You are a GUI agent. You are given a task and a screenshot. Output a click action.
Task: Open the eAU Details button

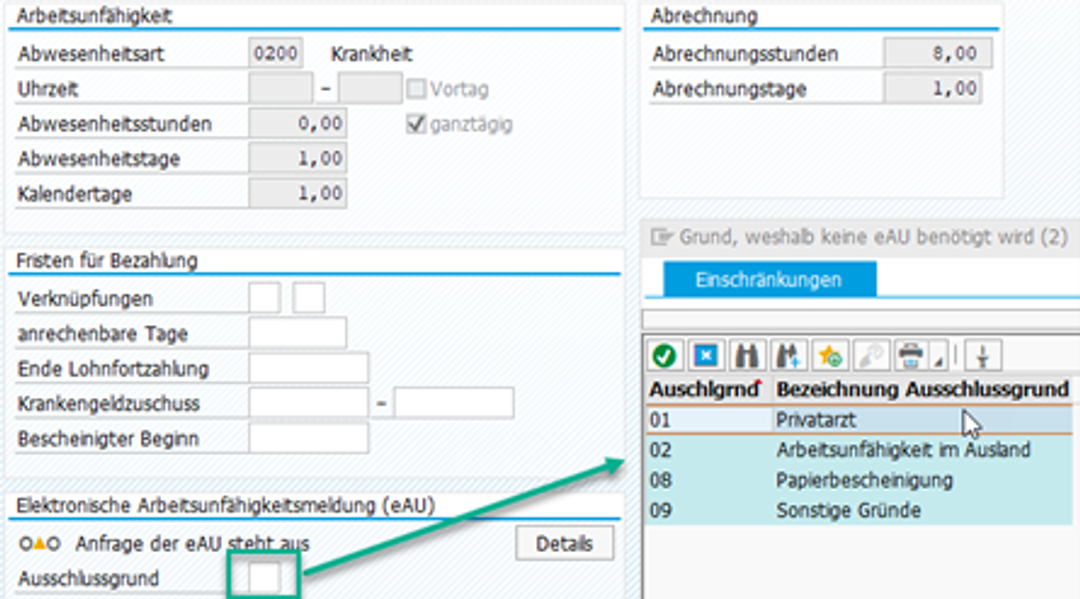click(565, 544)
